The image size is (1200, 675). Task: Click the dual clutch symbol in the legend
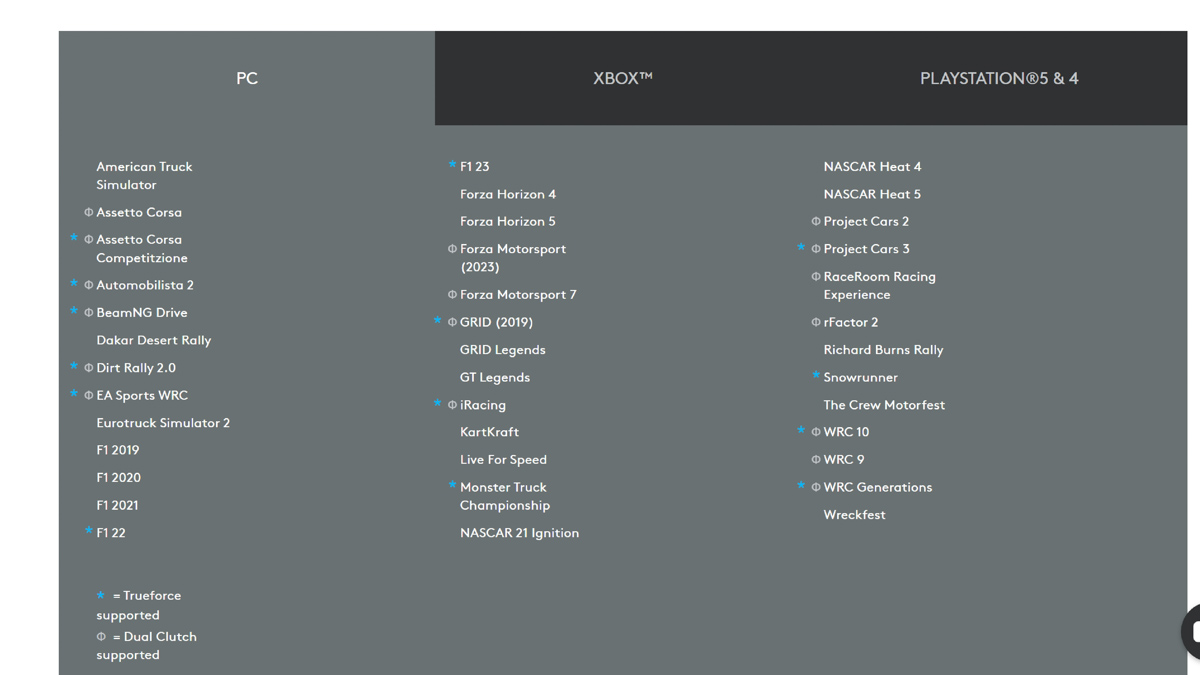coord(101,636)
